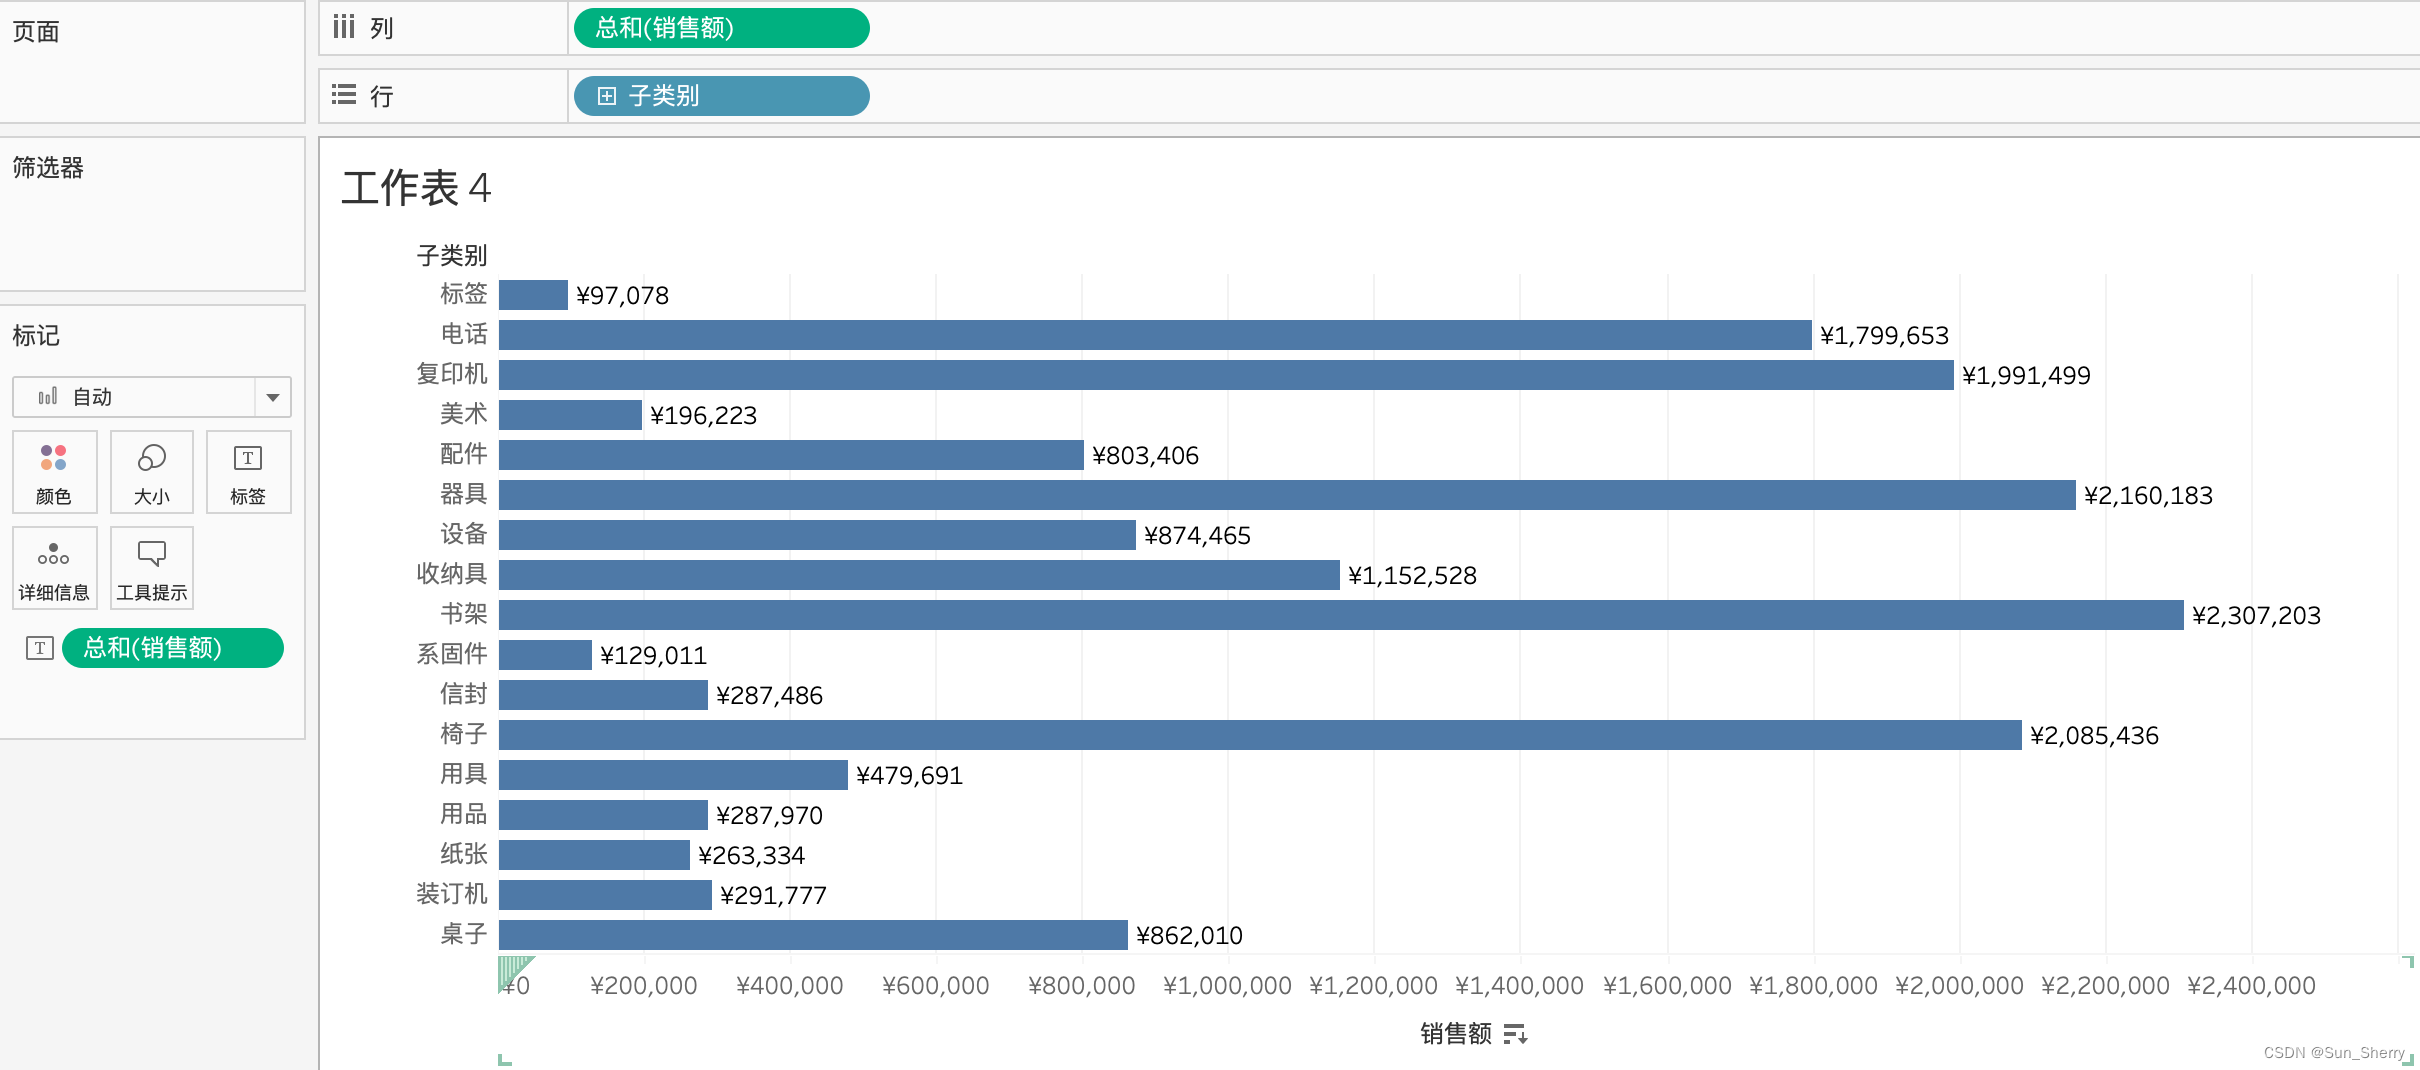The width and height of the screenshot is (2420, 1070).
Task: Select the 椅子 bar in the chart
Action: pyautogui.click(x=1260, y=735)
